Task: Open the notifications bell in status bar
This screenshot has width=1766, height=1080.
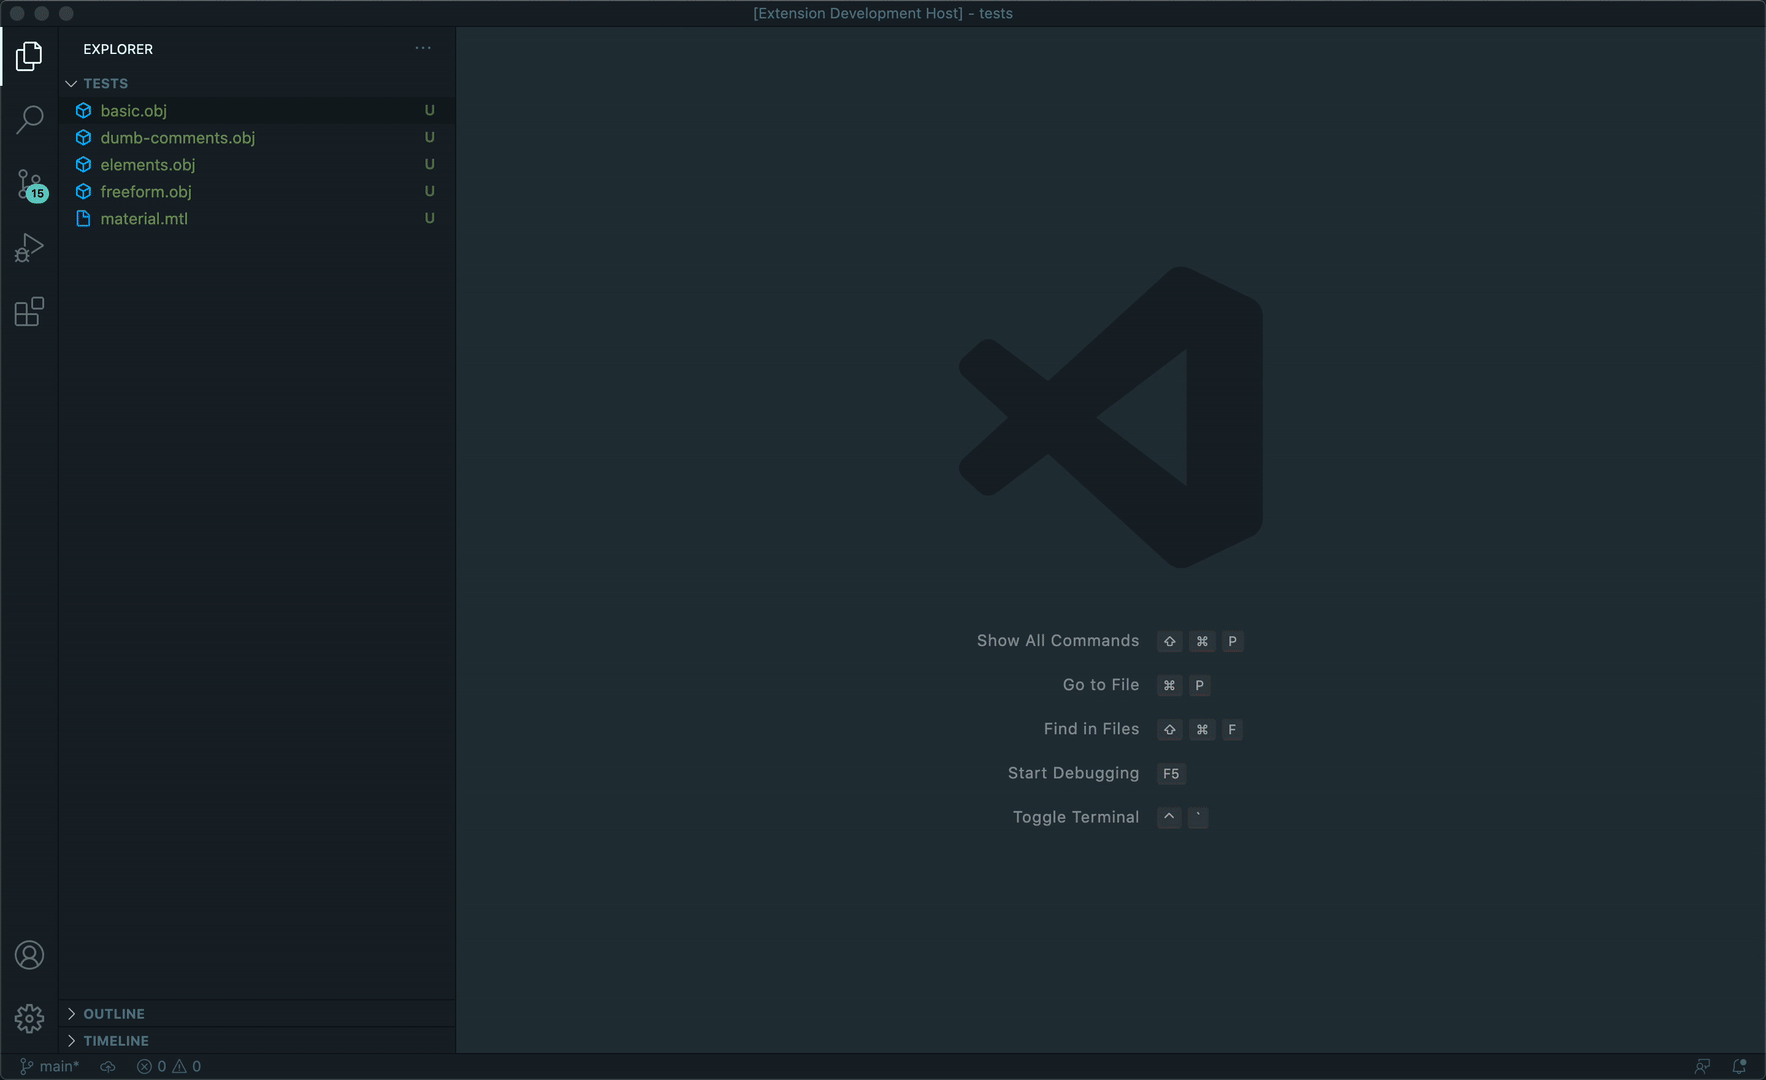Action: coord(1739,1066)
